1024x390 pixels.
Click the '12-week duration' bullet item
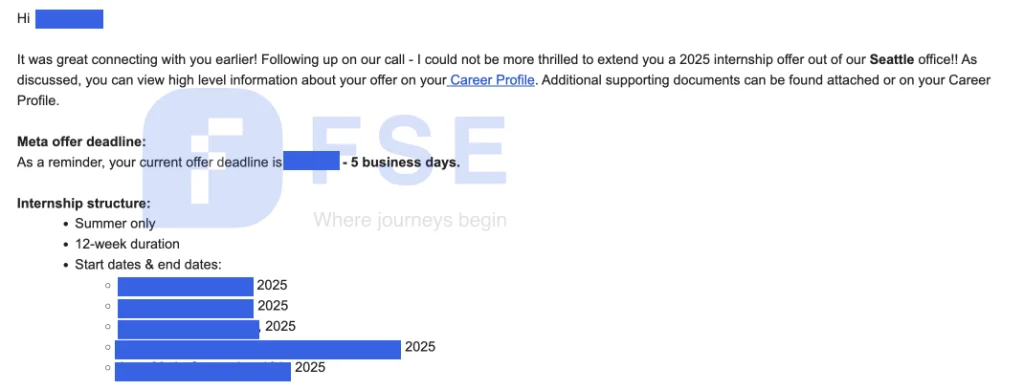[x=127, y=244]
